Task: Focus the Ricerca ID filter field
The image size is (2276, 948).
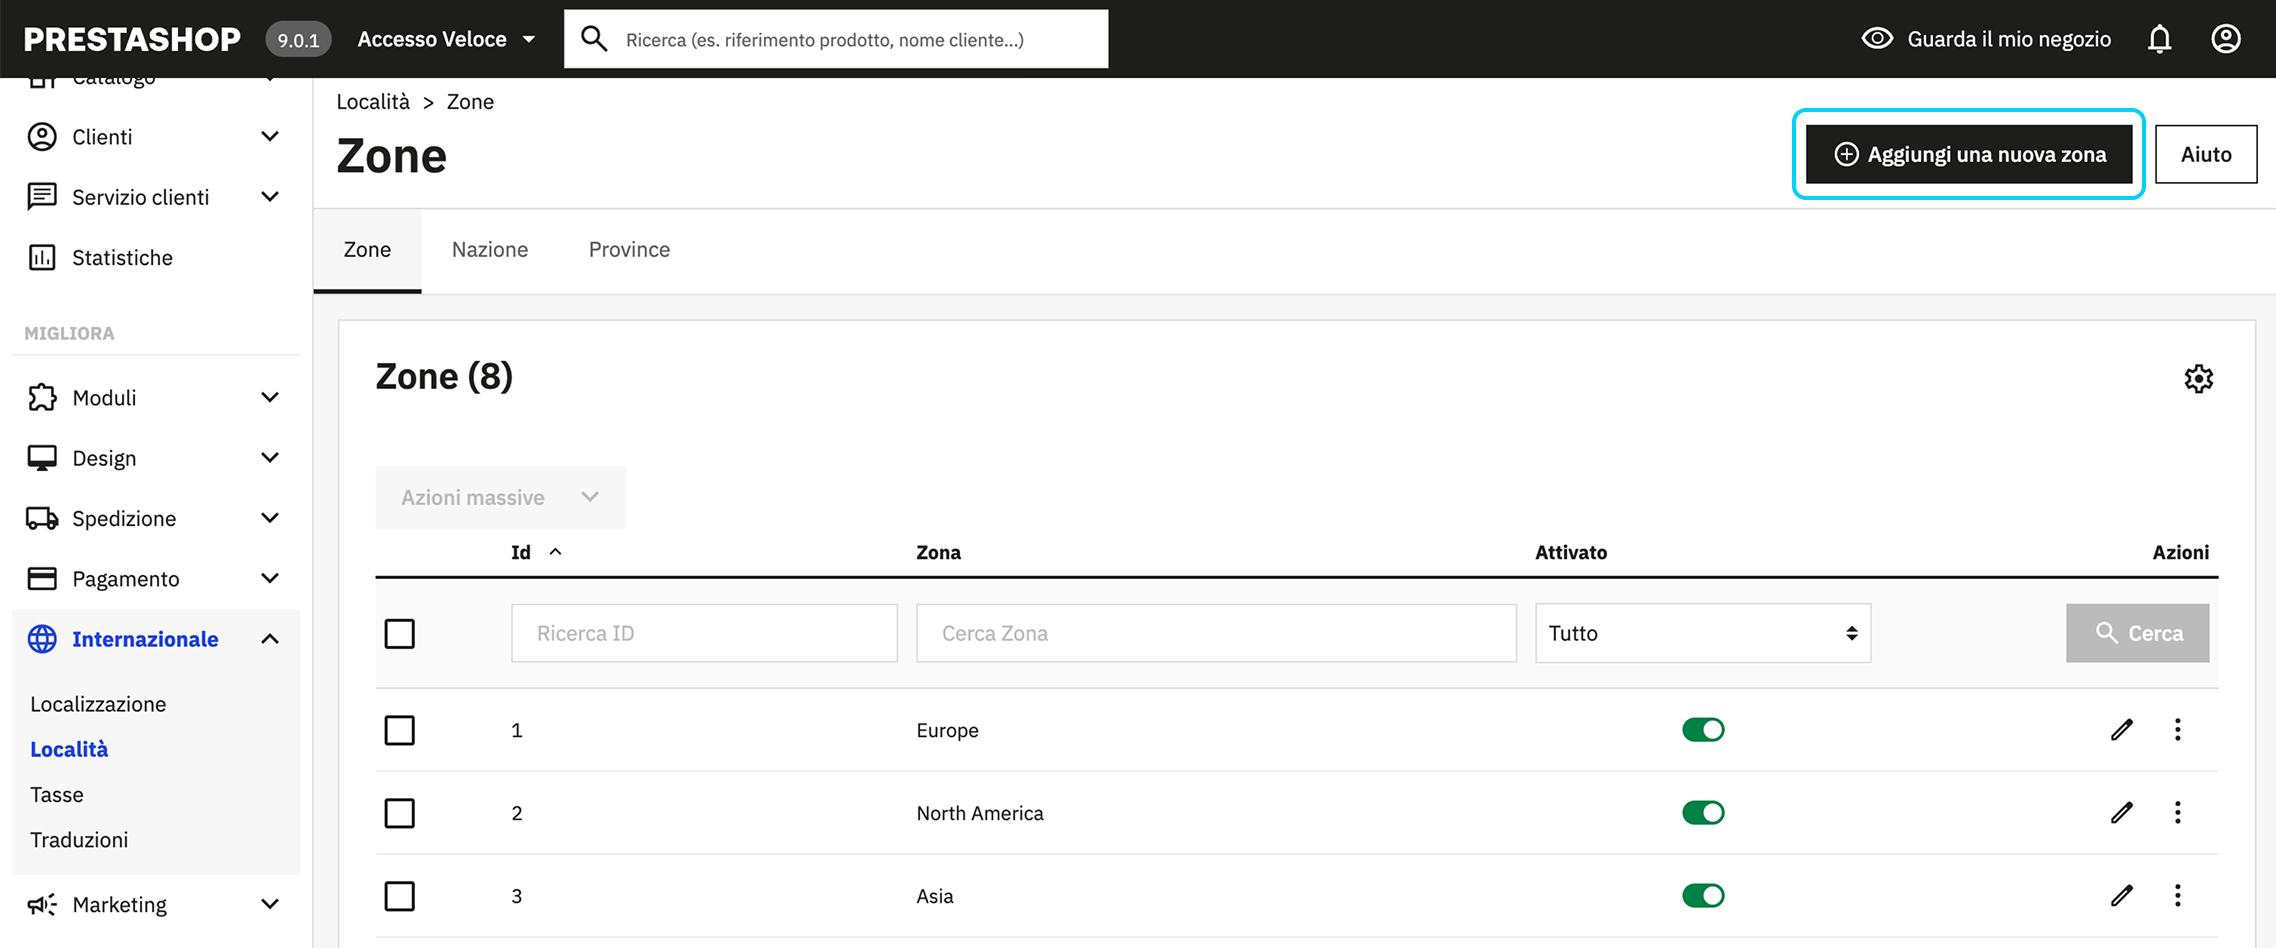Action: 704,633
